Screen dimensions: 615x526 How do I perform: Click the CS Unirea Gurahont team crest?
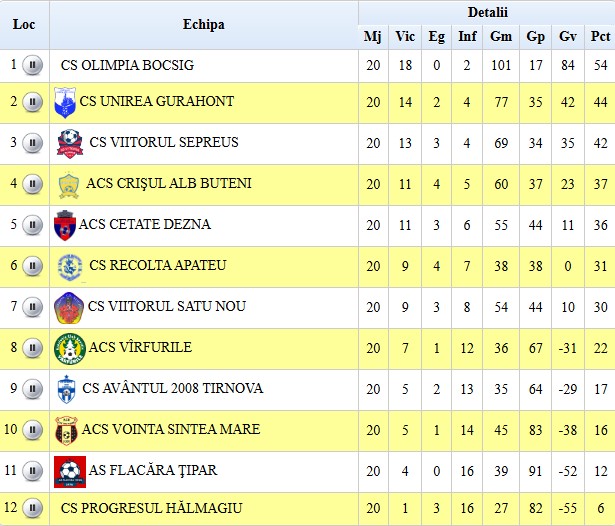(66, 102)
